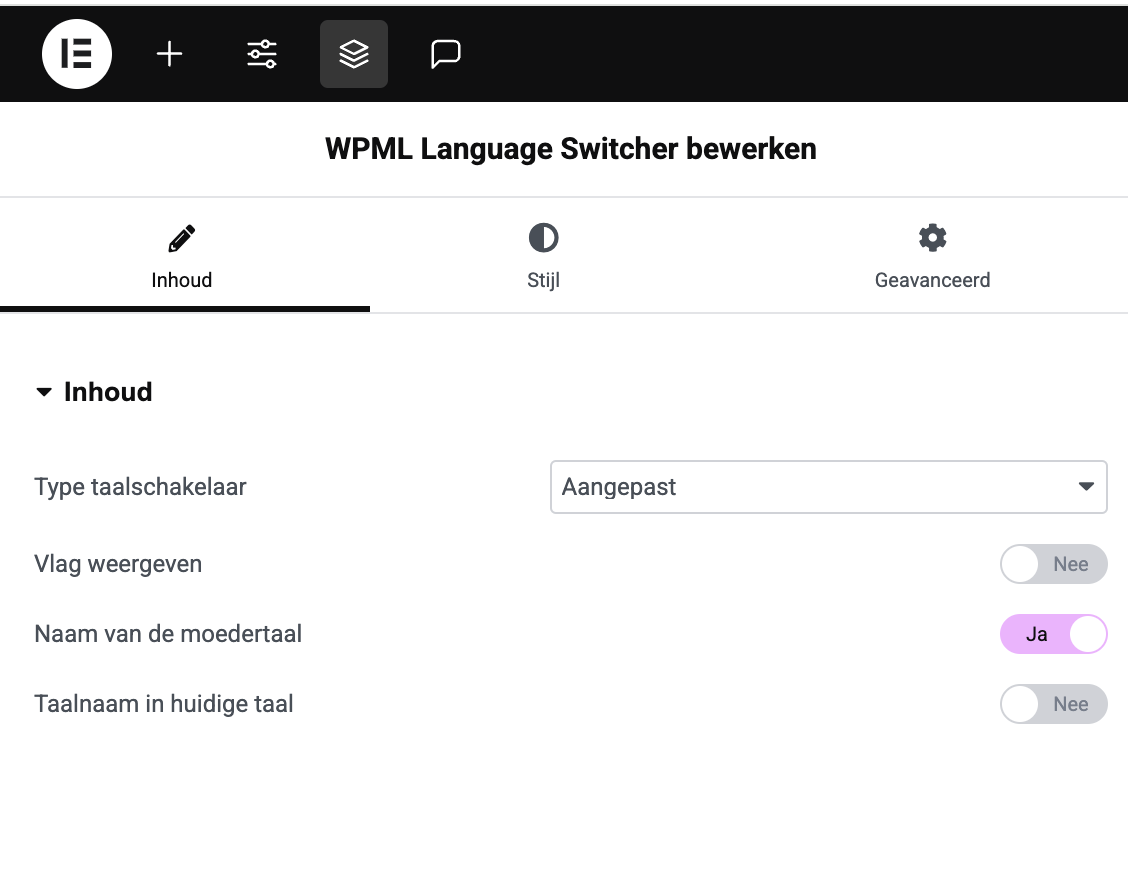Open the Type taalschakelaar dropdown
Screen dimensions: 1128x874
(x=829, y=487)
